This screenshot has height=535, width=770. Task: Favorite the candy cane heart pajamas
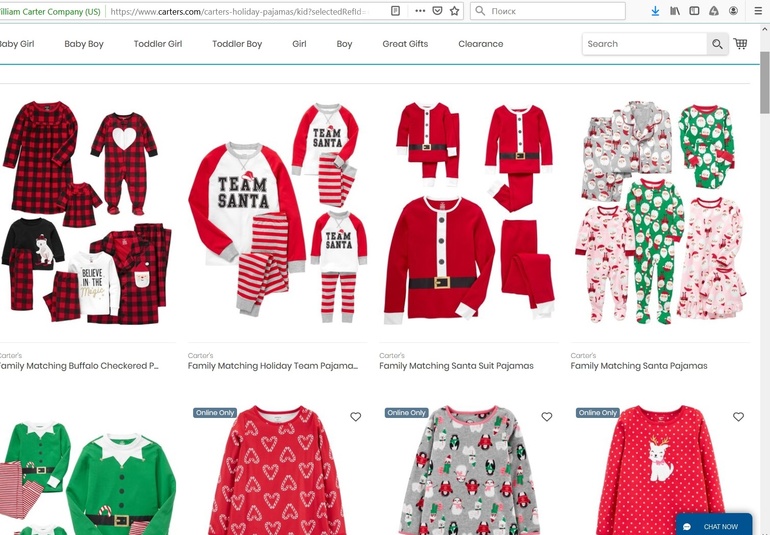click(355, 417)
